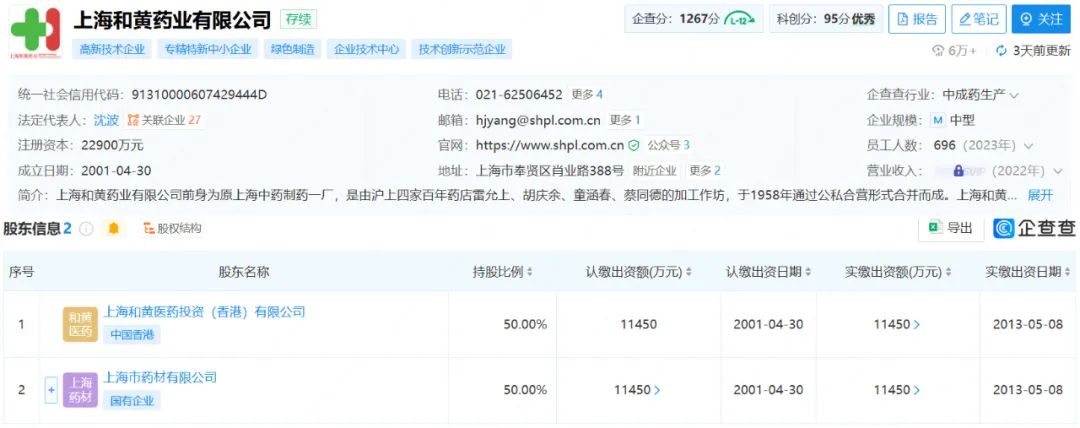Click the 绿色制造 tag
This screenshot has width=1080, height=428.
pyautogui.click(x=292, y=49)
